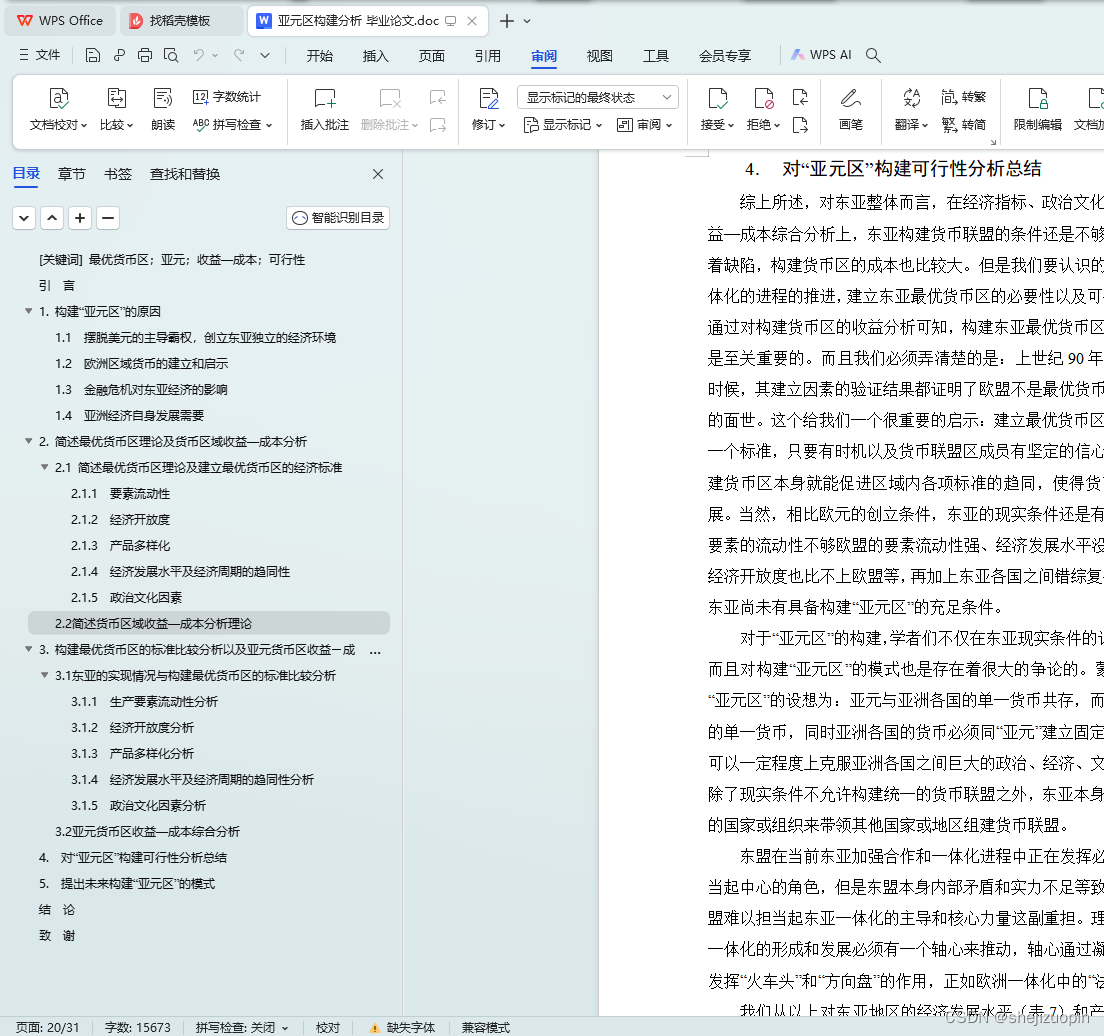Switch to 章节 navigation tab

[x=71, y=174]
